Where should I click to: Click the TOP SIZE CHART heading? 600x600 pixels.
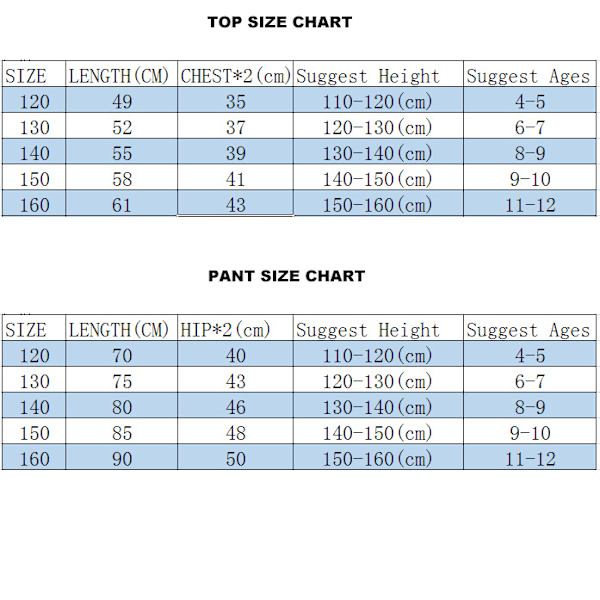pos(280,22)
